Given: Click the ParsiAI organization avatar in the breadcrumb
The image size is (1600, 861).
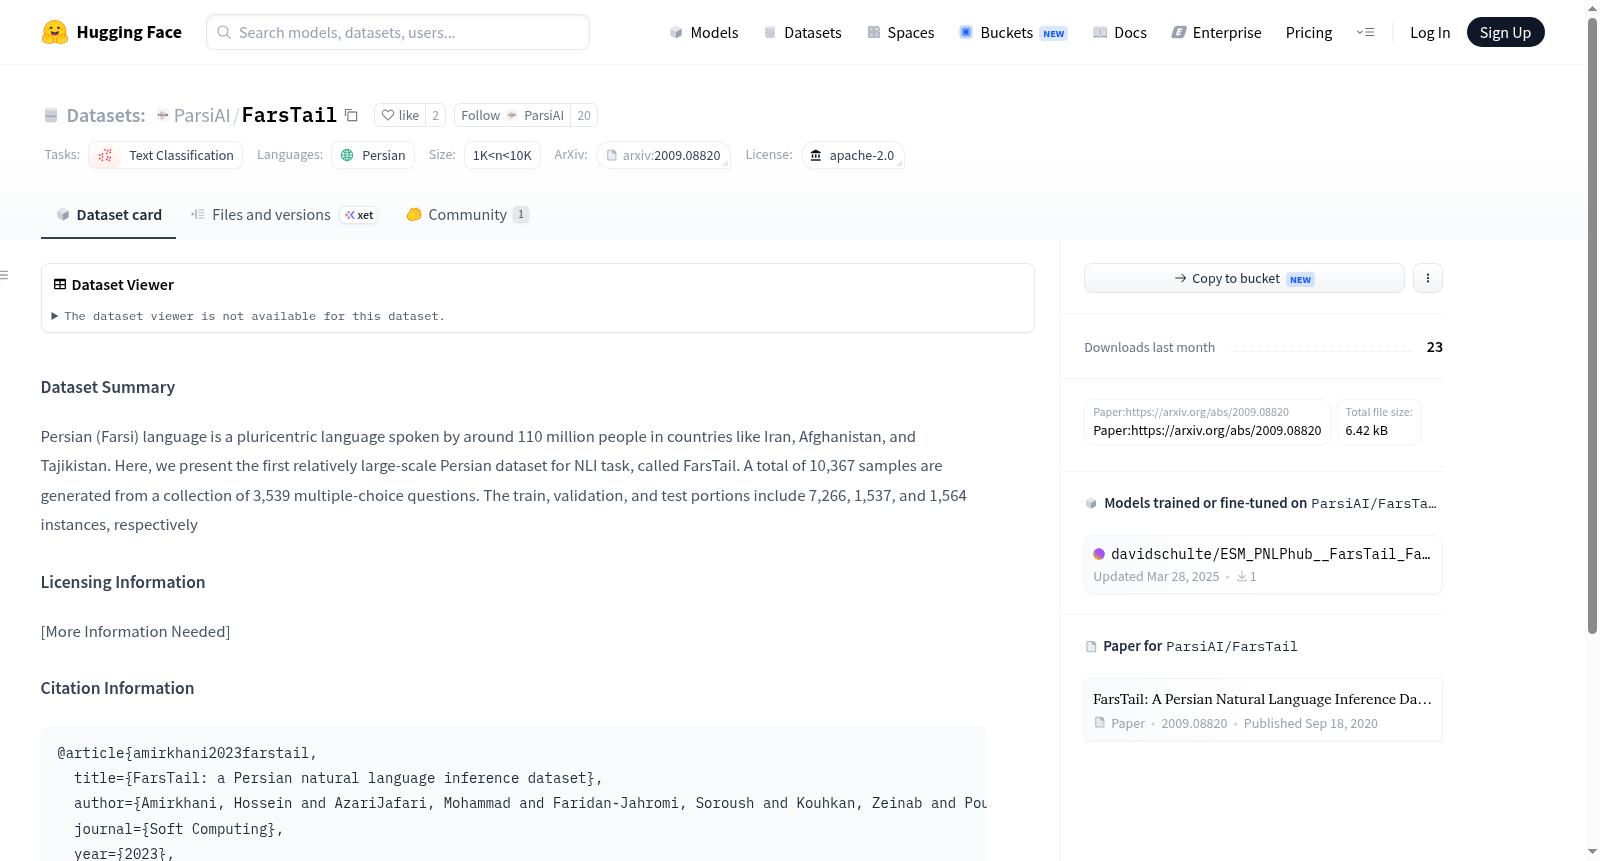Looking at the screenshot, I should [163, 115].
